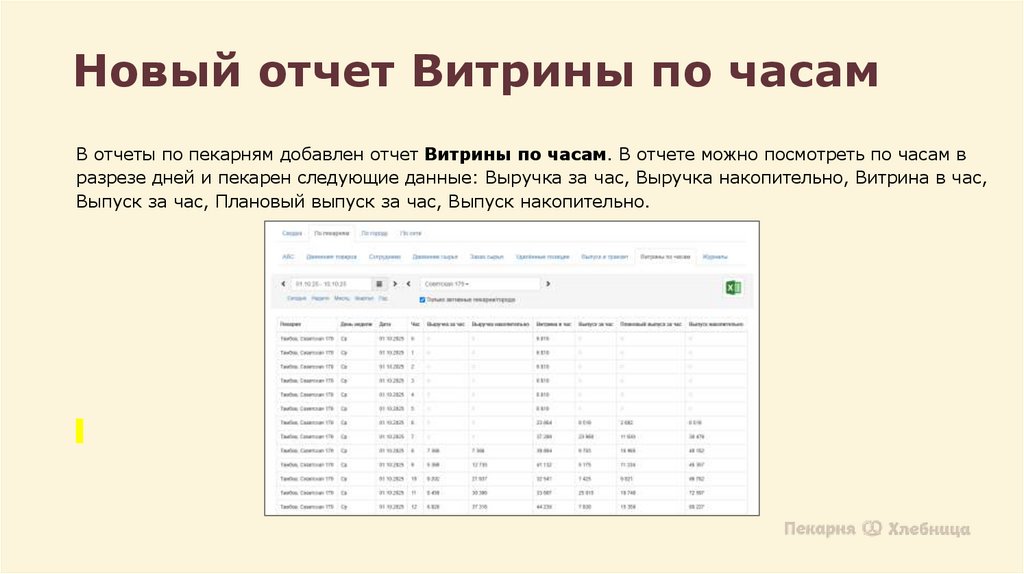Click the Выручка накопительно column header

[x=500, y=324]
